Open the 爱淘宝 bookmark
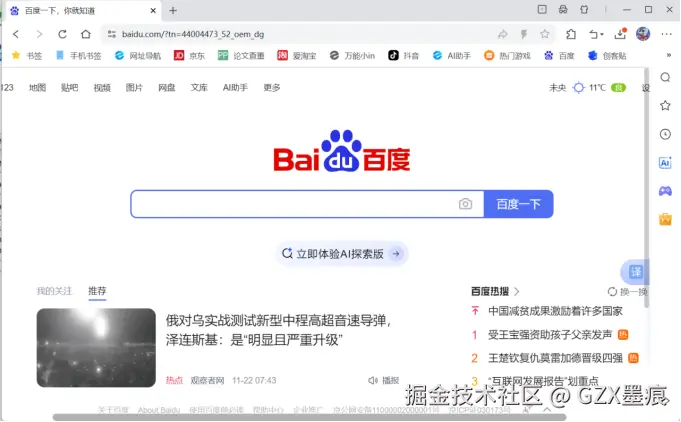Screen dimensions: 681x422 coord(297,56)
